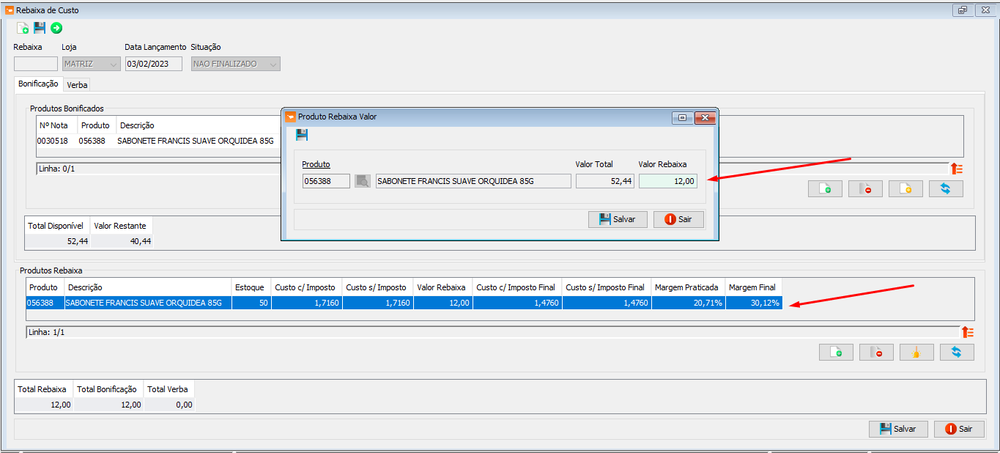The image size is (1000, 453).
Task: Remove item from Produtos Rebaixa grid
Action: [x=876, y=352]
